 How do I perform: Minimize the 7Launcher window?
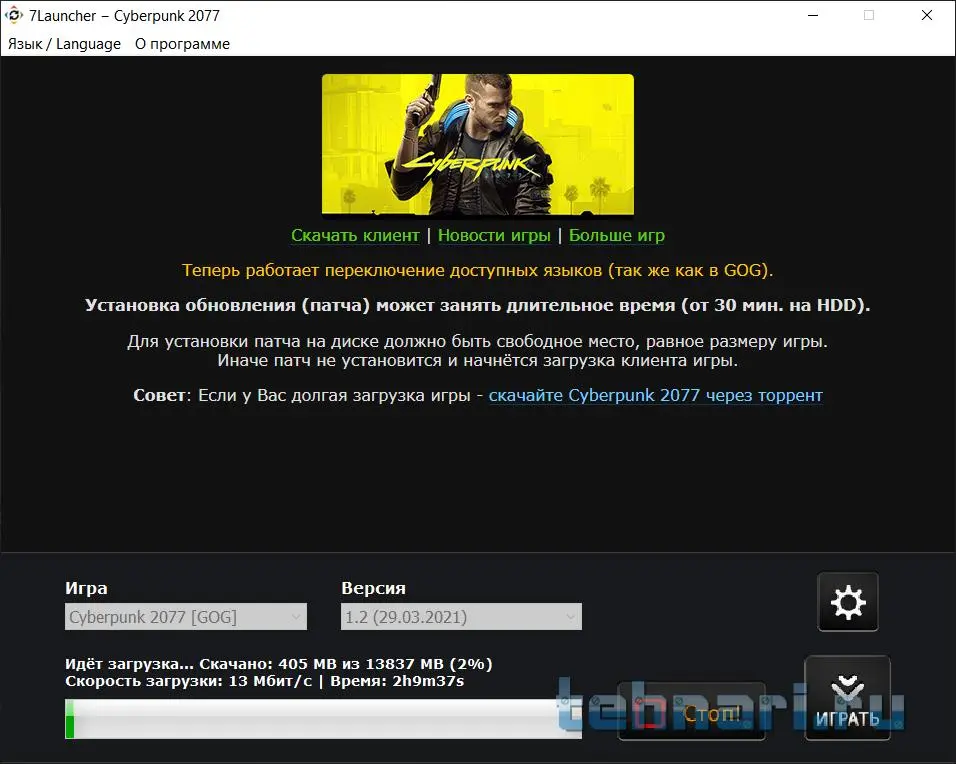tap(813, 15)
